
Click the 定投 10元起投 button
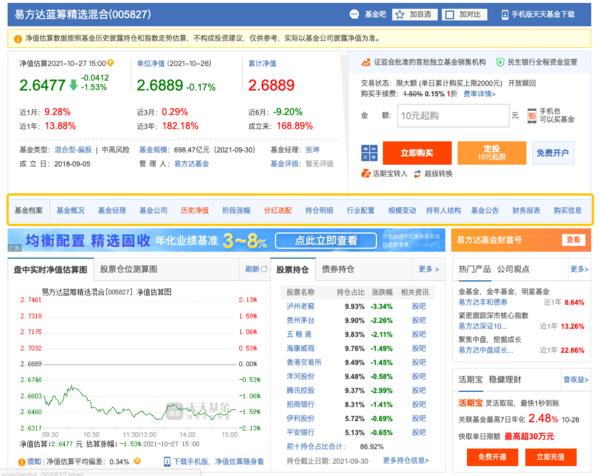[492, 153]
